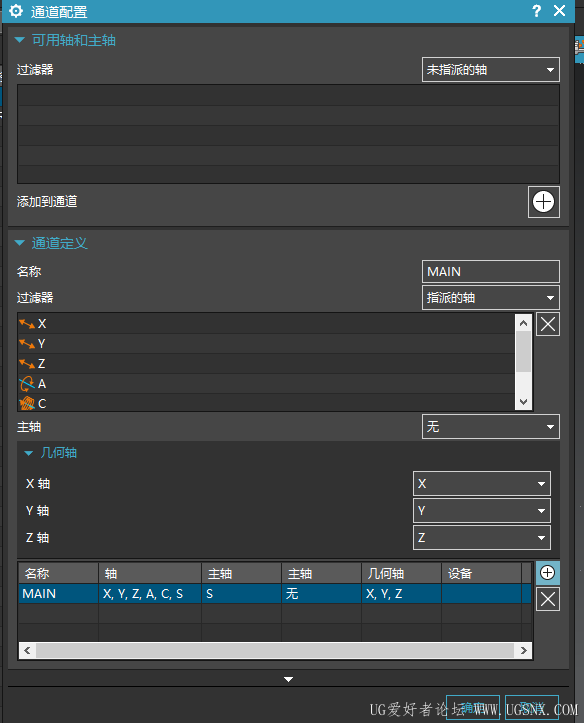Click table horizontal scrollbar left arrow
Screen dimensions: 584x723
click(x=27, y=651)
